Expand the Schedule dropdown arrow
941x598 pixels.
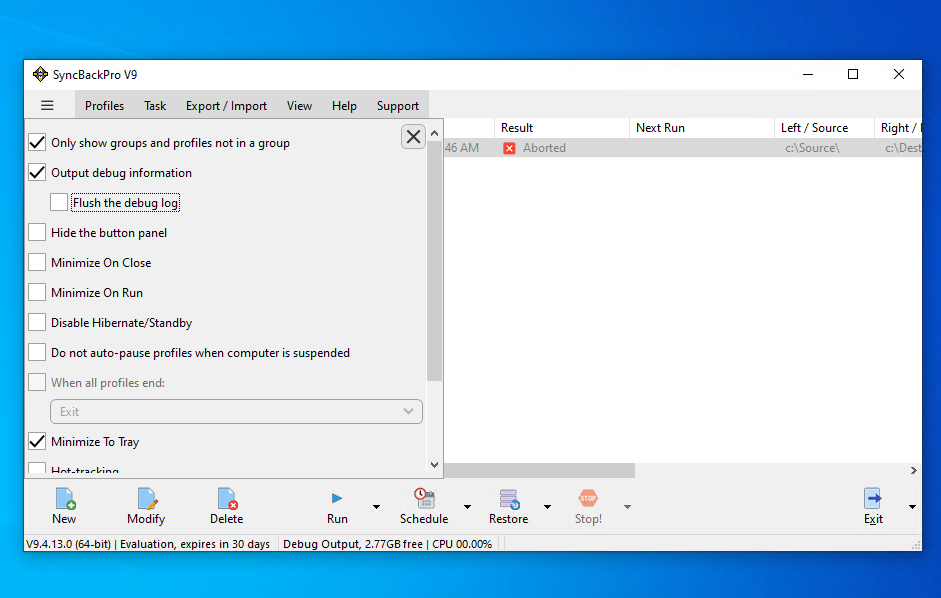[x=467, y=507]
